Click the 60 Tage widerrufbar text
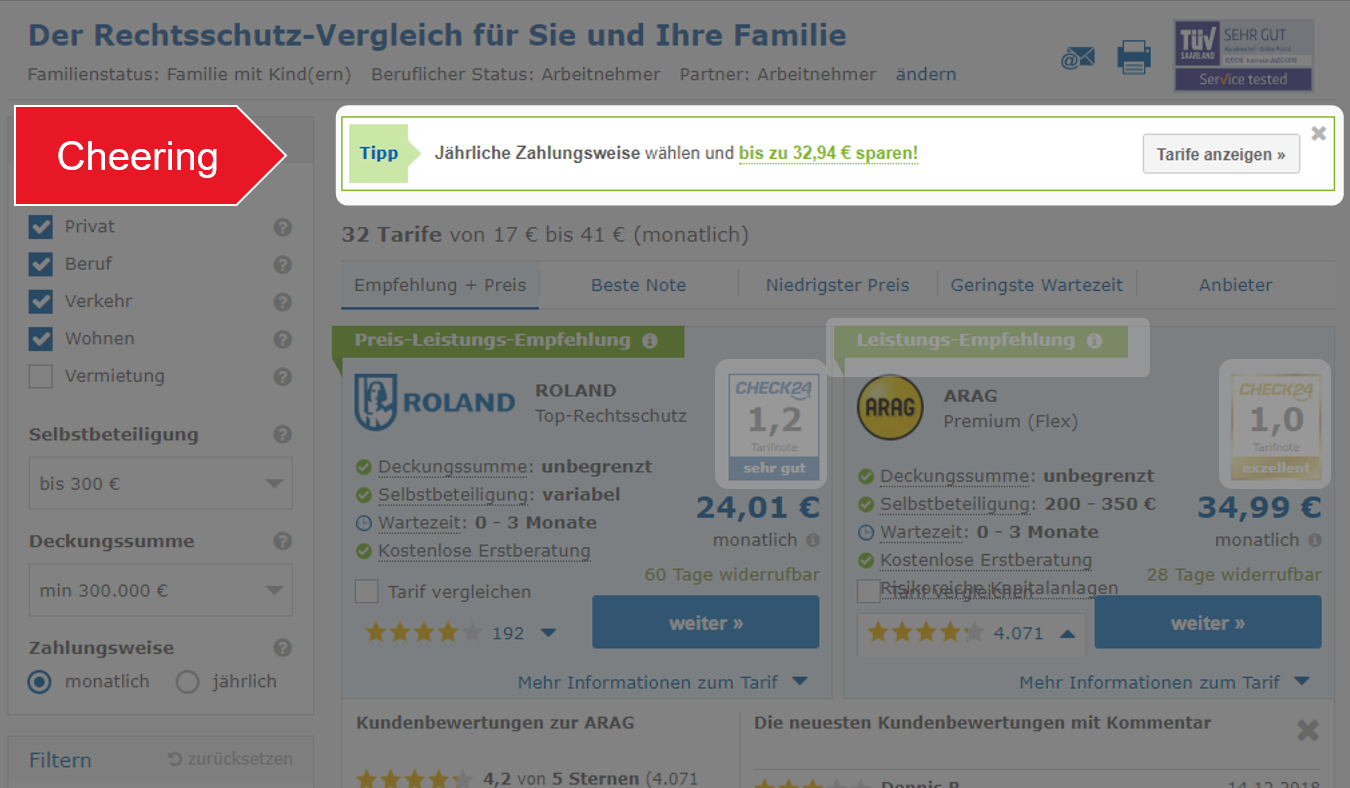The width and height of the screenshot is (1350, 788). pos(732,575)
